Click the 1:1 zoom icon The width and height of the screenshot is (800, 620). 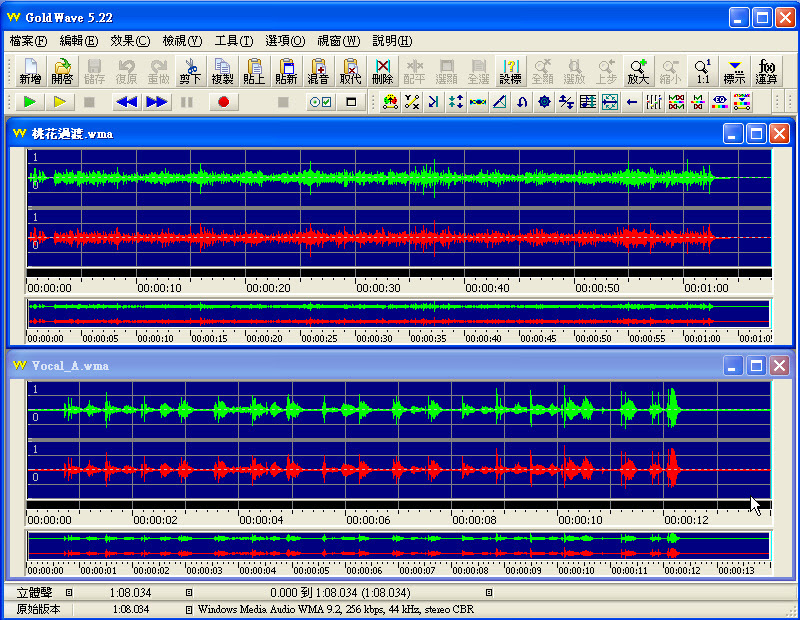(x=703, y=71)
